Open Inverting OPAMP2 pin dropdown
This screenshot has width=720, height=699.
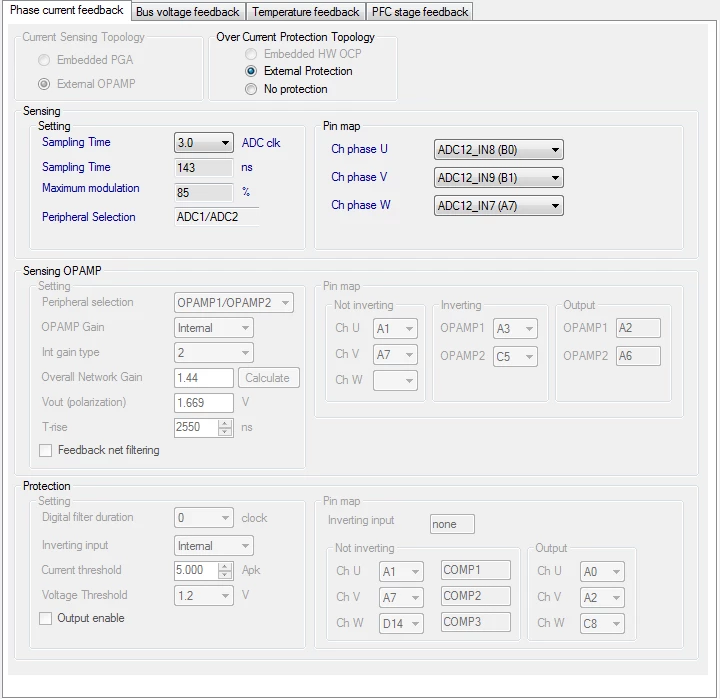(x=515, y=357)
